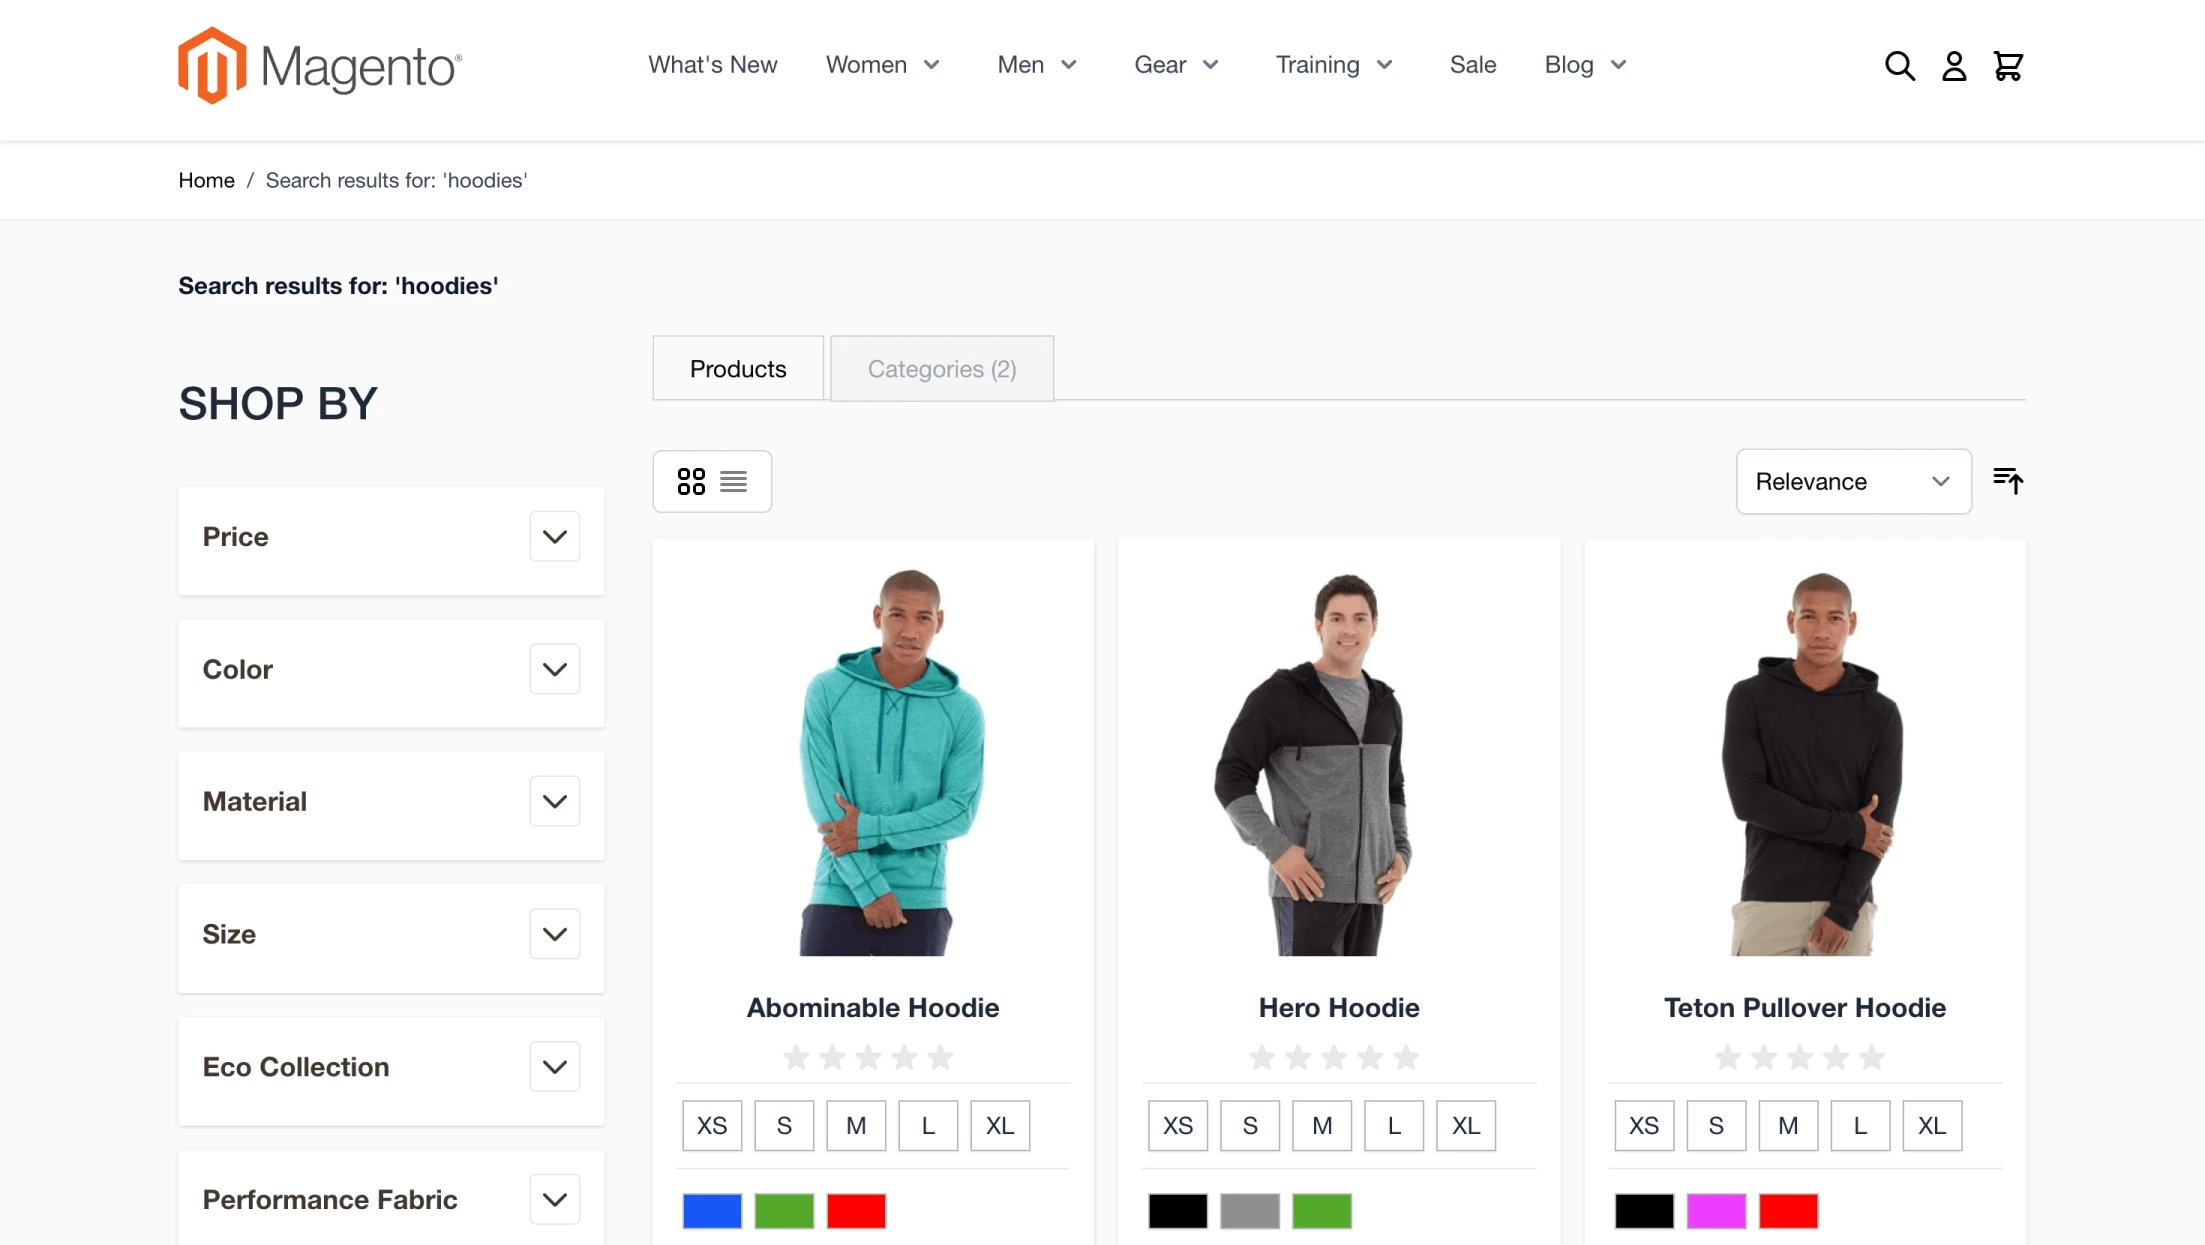Screen dimensions: 2205x1245
Task: Select size L for Abominable Hoodie
Action: tap(928, 1126)
